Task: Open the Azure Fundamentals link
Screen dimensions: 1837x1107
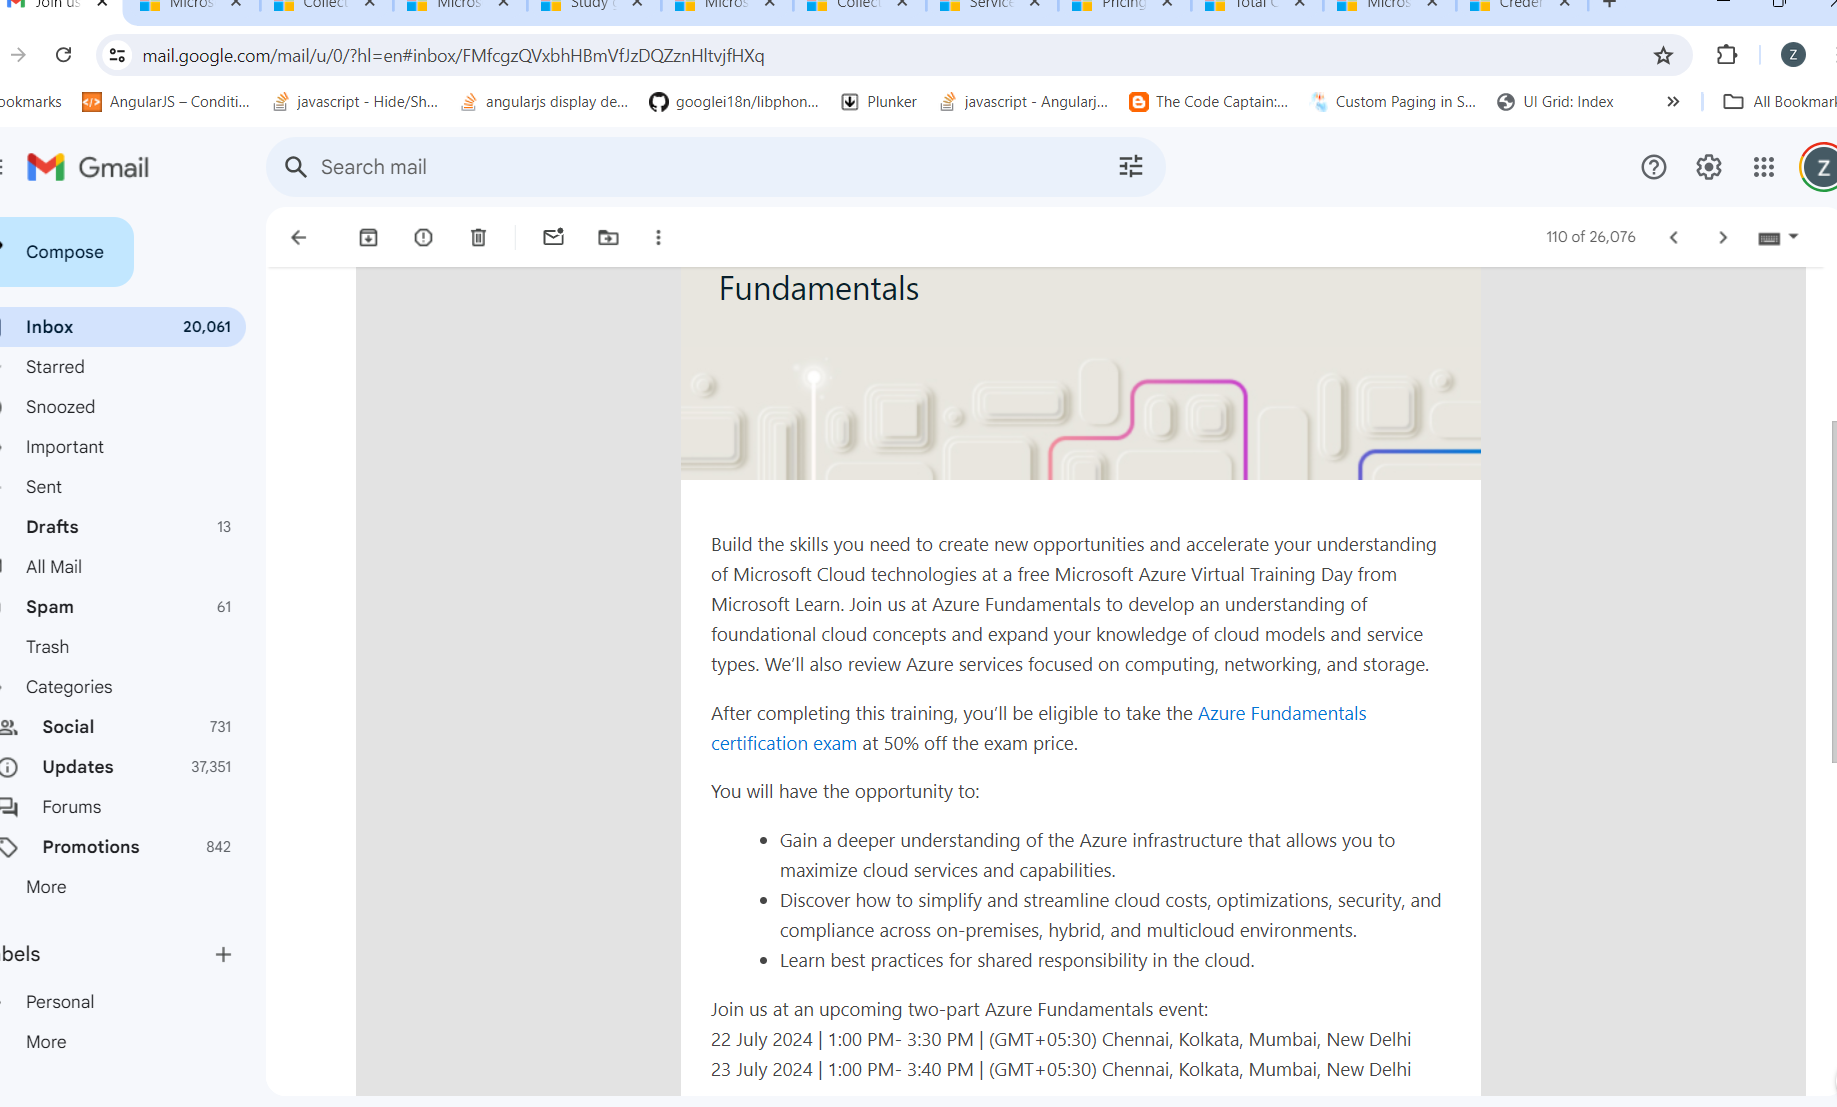Action: (x=1282, y=713)
